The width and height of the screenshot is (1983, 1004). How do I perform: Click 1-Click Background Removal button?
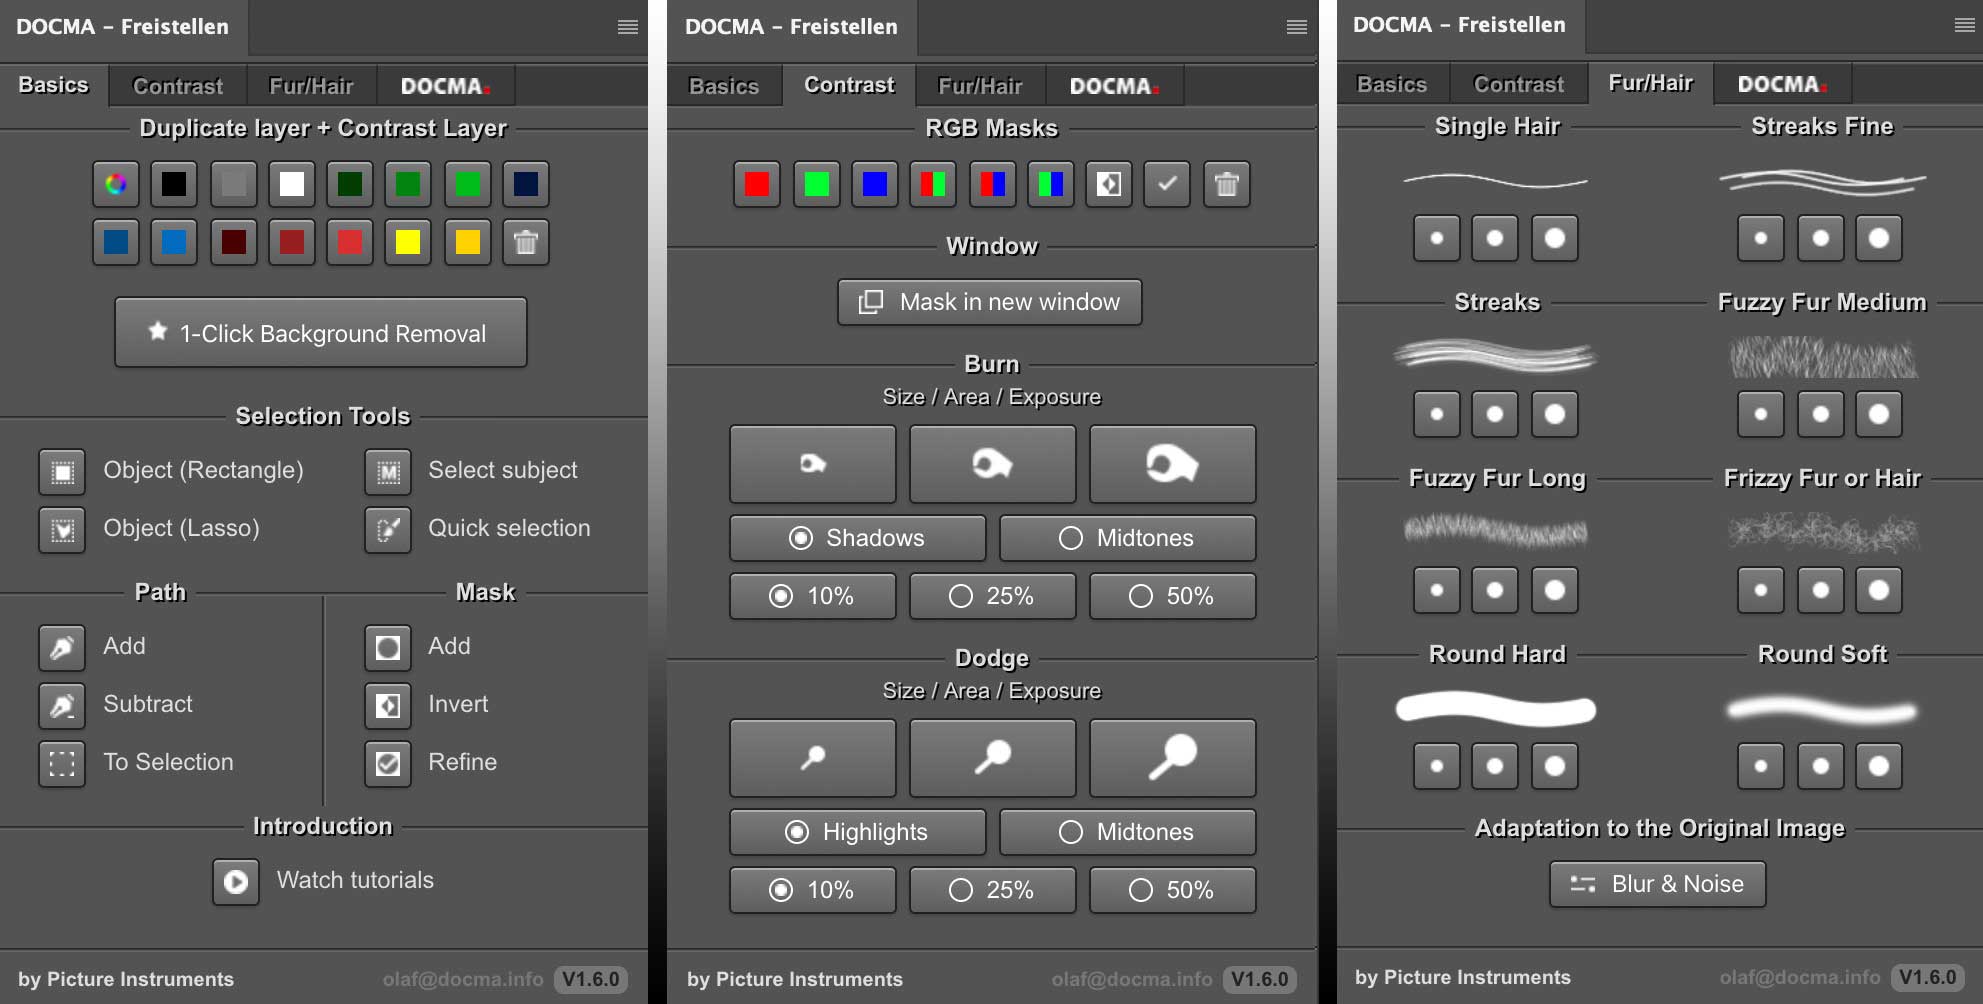tap(321, 333)
